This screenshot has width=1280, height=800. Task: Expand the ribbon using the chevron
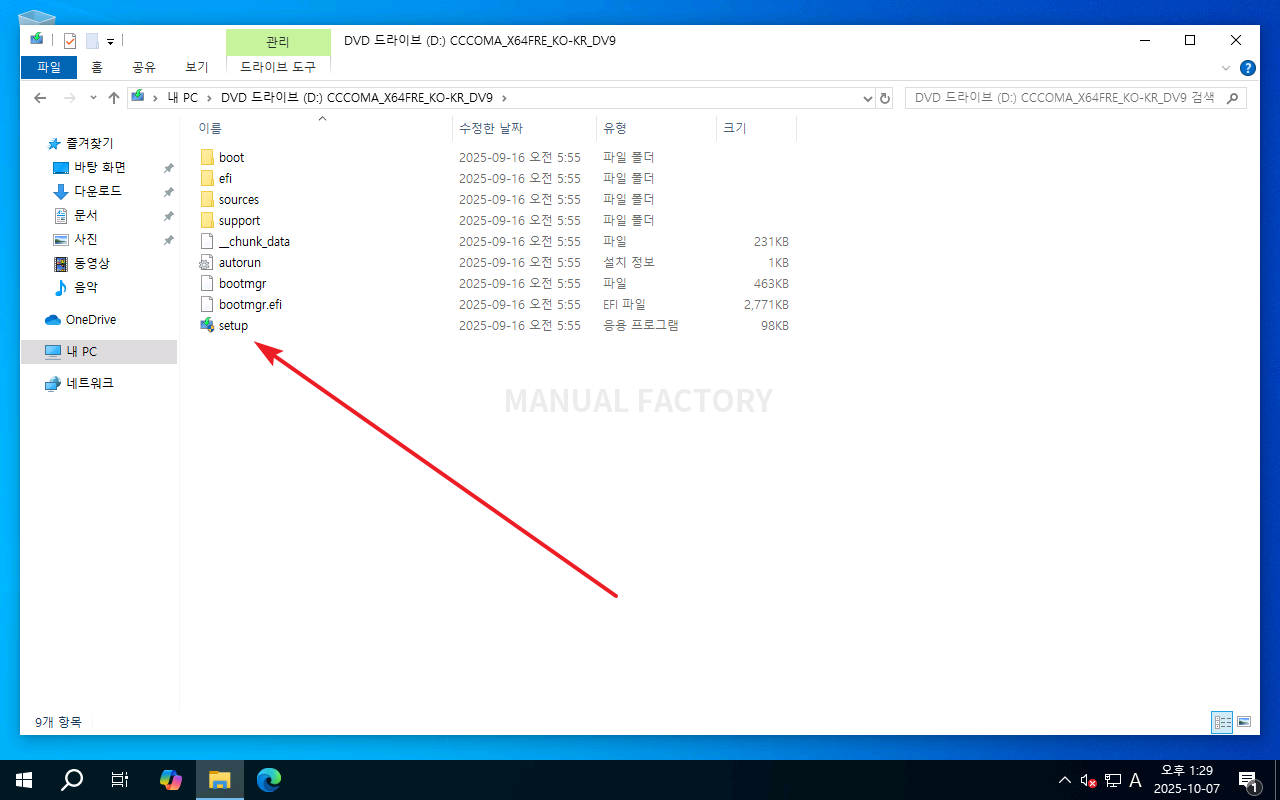(x=1227, y=68)
